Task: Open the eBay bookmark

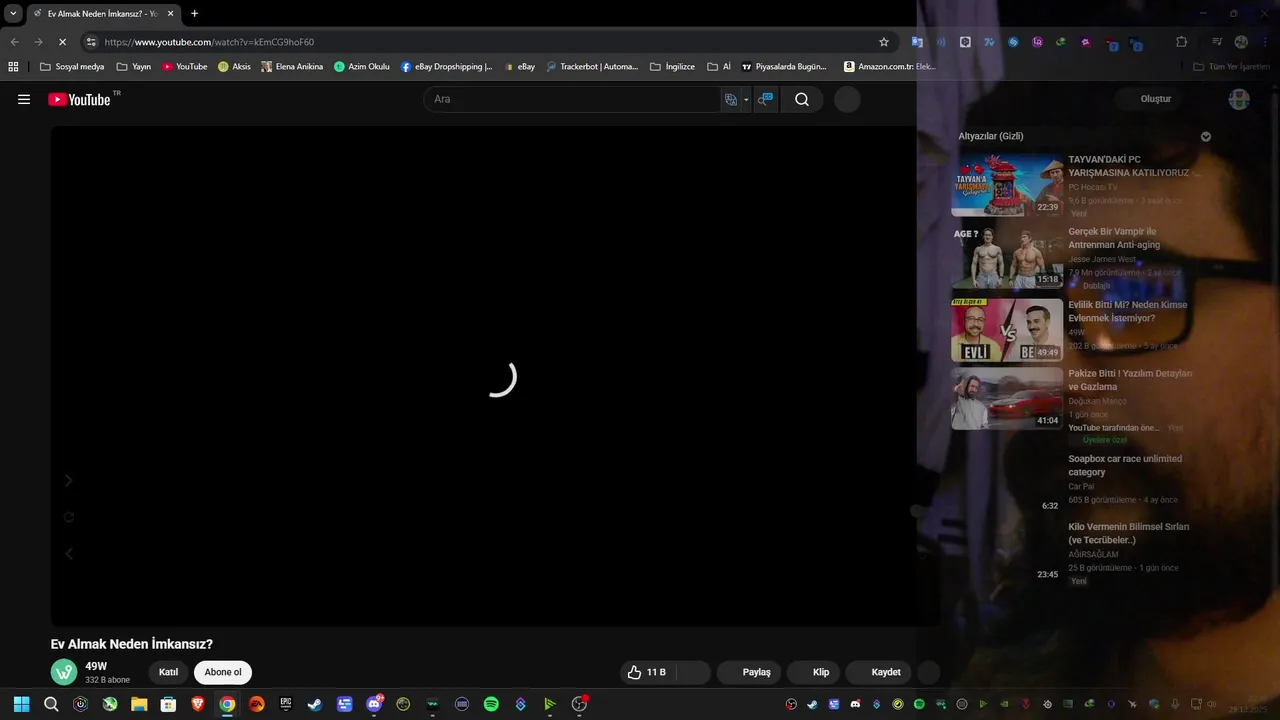Action: [519, 67]
